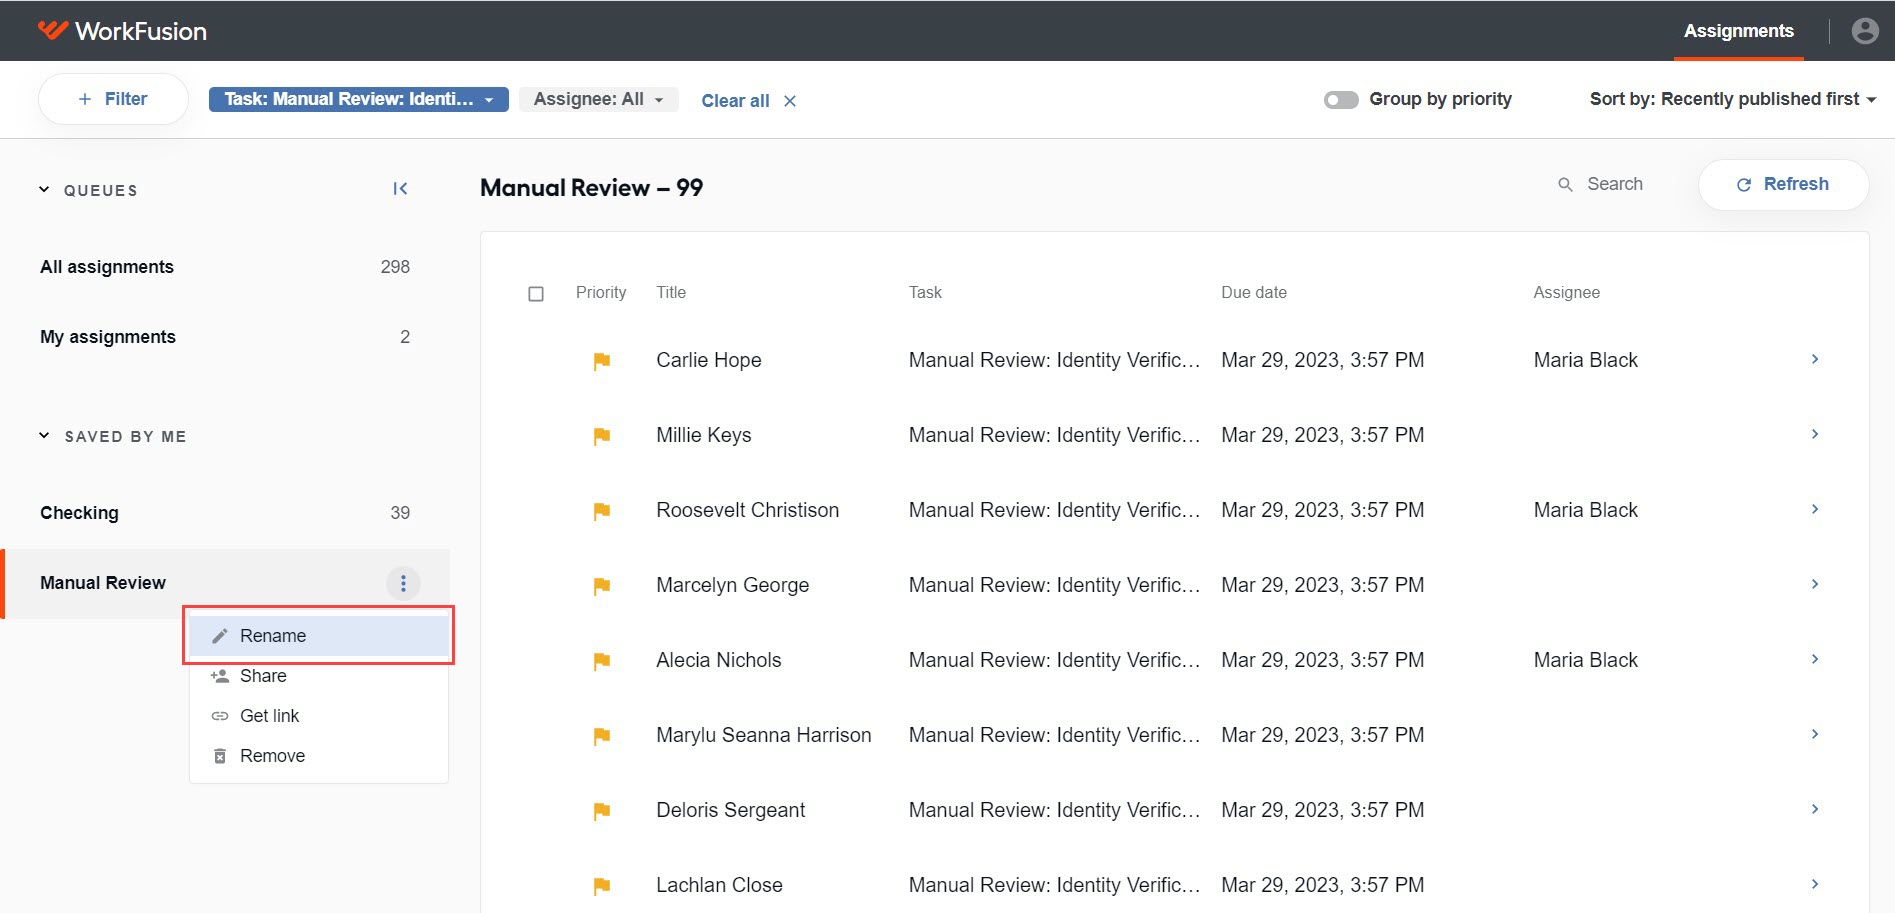This screenshot has height=913, width=1895.
Task: Click the priority flag for Roosevelt Christison
Action: pos(601,511)
